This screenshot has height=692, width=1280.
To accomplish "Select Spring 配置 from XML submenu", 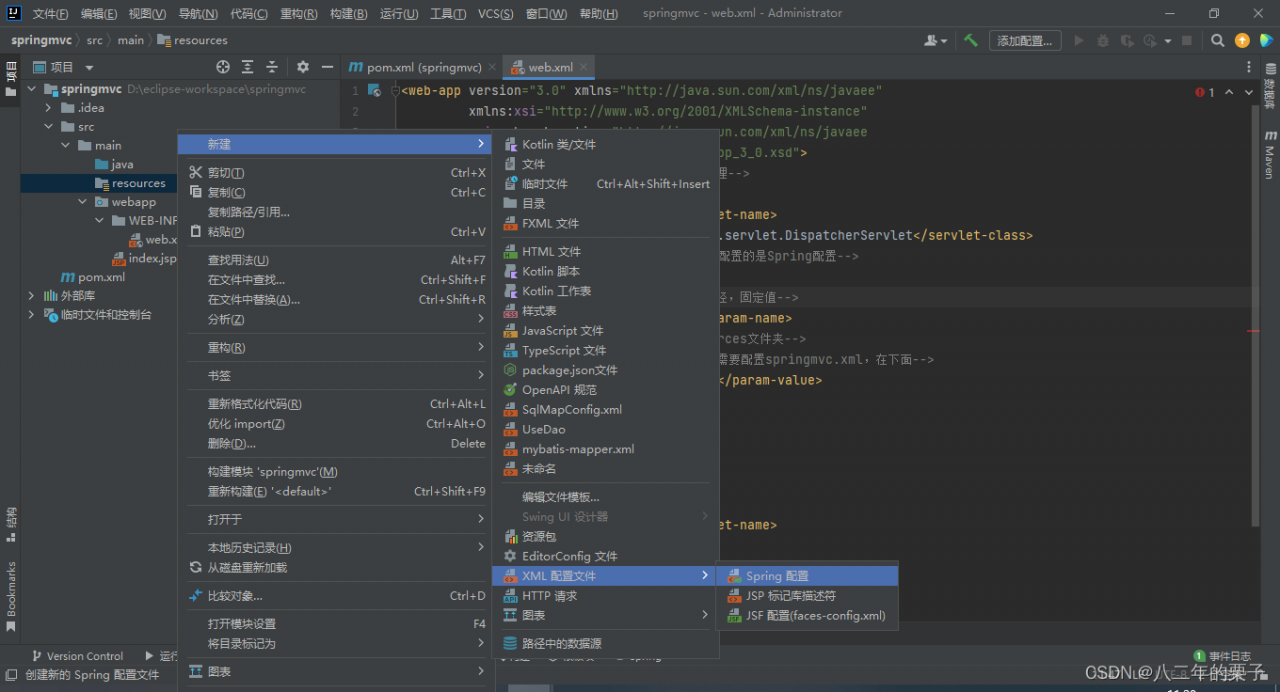I will [777, 576].
